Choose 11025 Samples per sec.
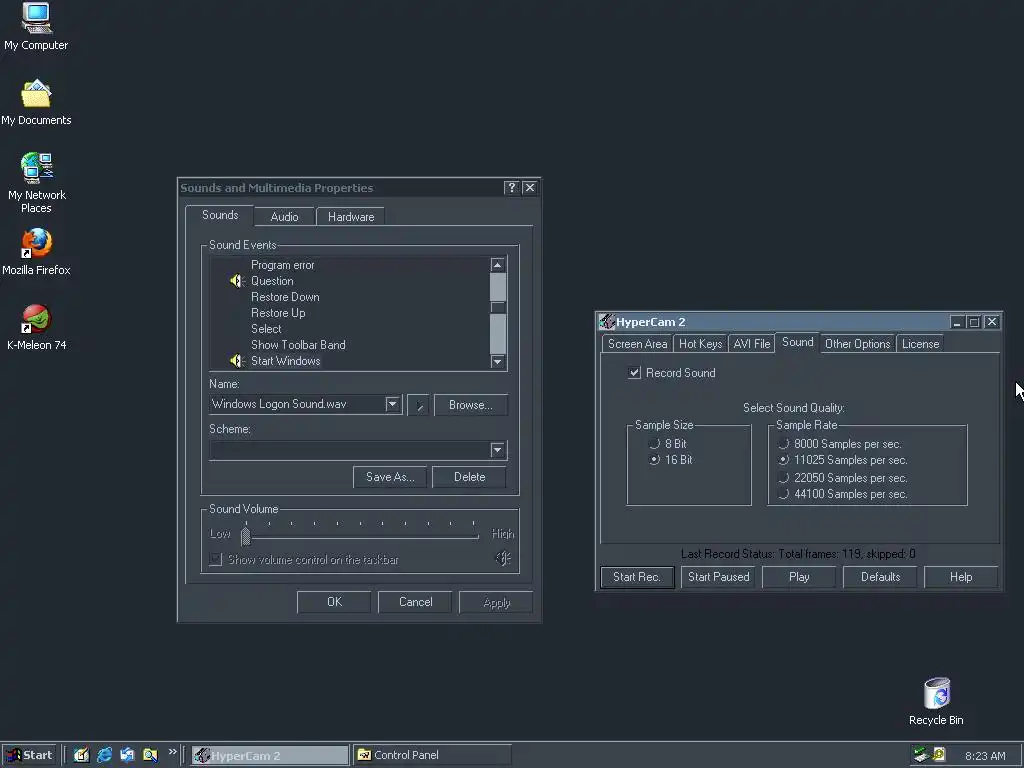 [783, 460]
